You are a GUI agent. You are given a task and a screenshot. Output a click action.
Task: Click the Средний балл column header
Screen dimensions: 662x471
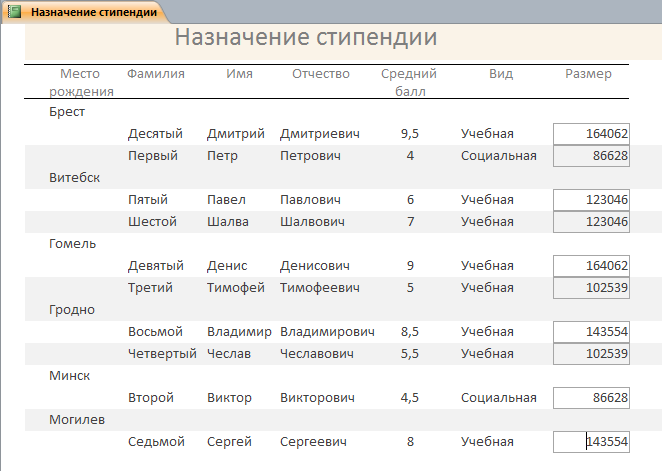click(409, 82)
